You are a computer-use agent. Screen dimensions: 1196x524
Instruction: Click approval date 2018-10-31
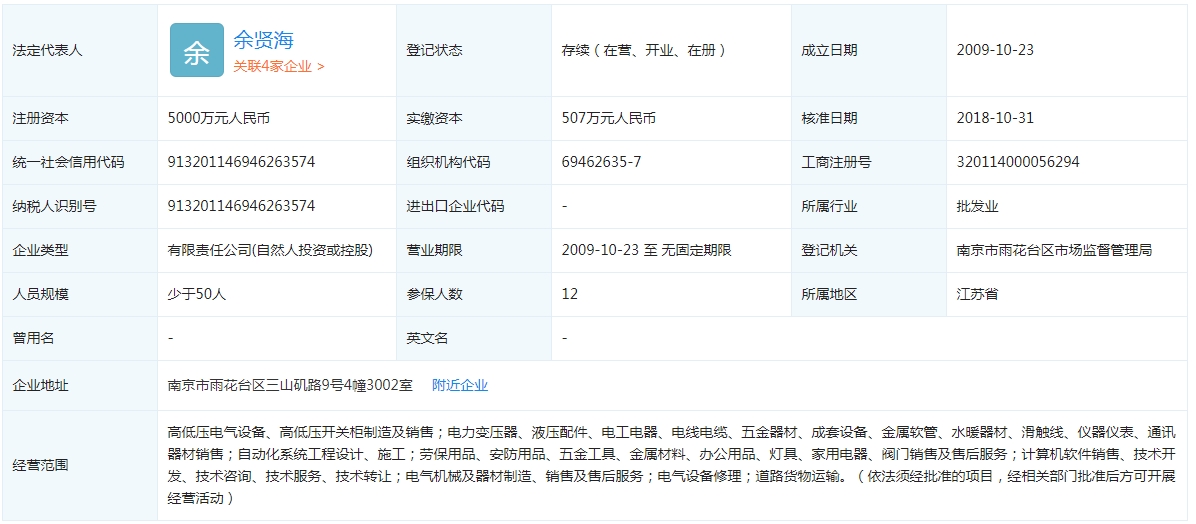click(994, 118)
